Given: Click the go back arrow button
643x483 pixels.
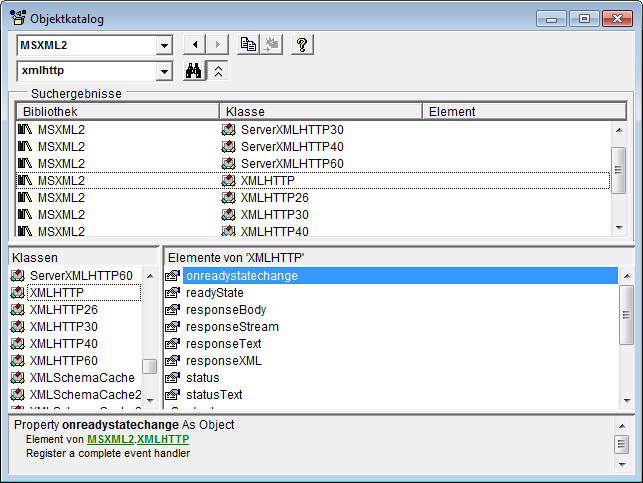Looking at the screenshot, I should point(195,45).
